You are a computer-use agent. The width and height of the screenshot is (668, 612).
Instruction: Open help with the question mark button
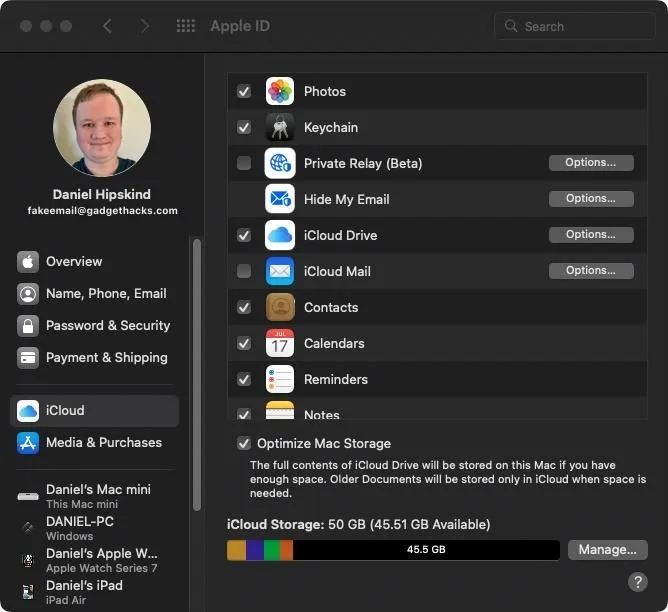637,582
